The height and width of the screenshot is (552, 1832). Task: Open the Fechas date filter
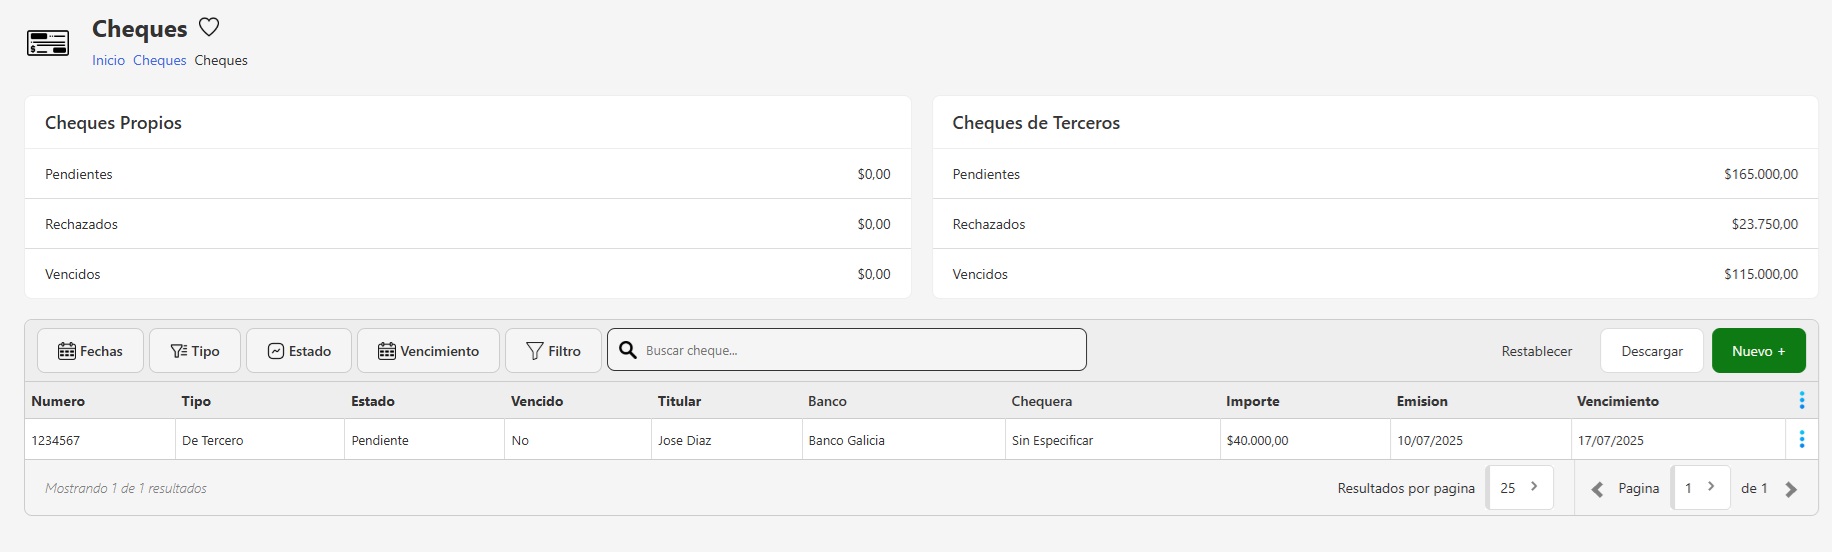click(90, 351)
